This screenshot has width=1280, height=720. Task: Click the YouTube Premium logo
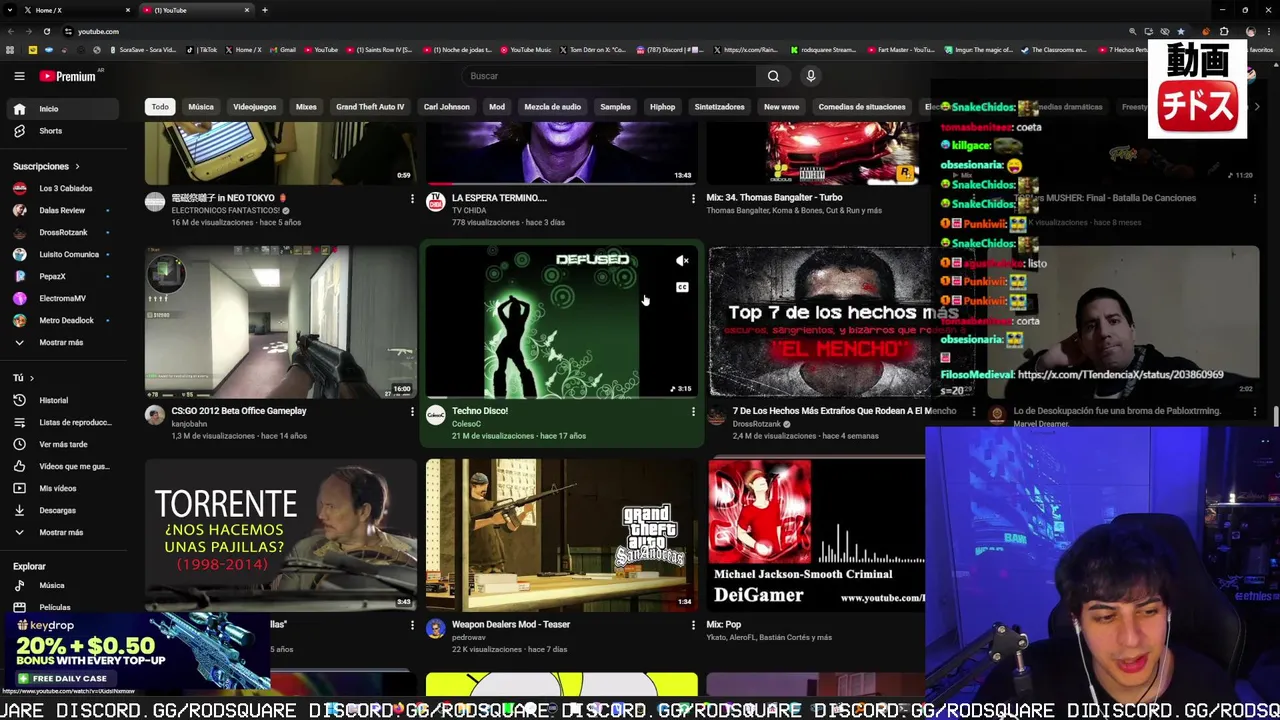coord(70,76)
